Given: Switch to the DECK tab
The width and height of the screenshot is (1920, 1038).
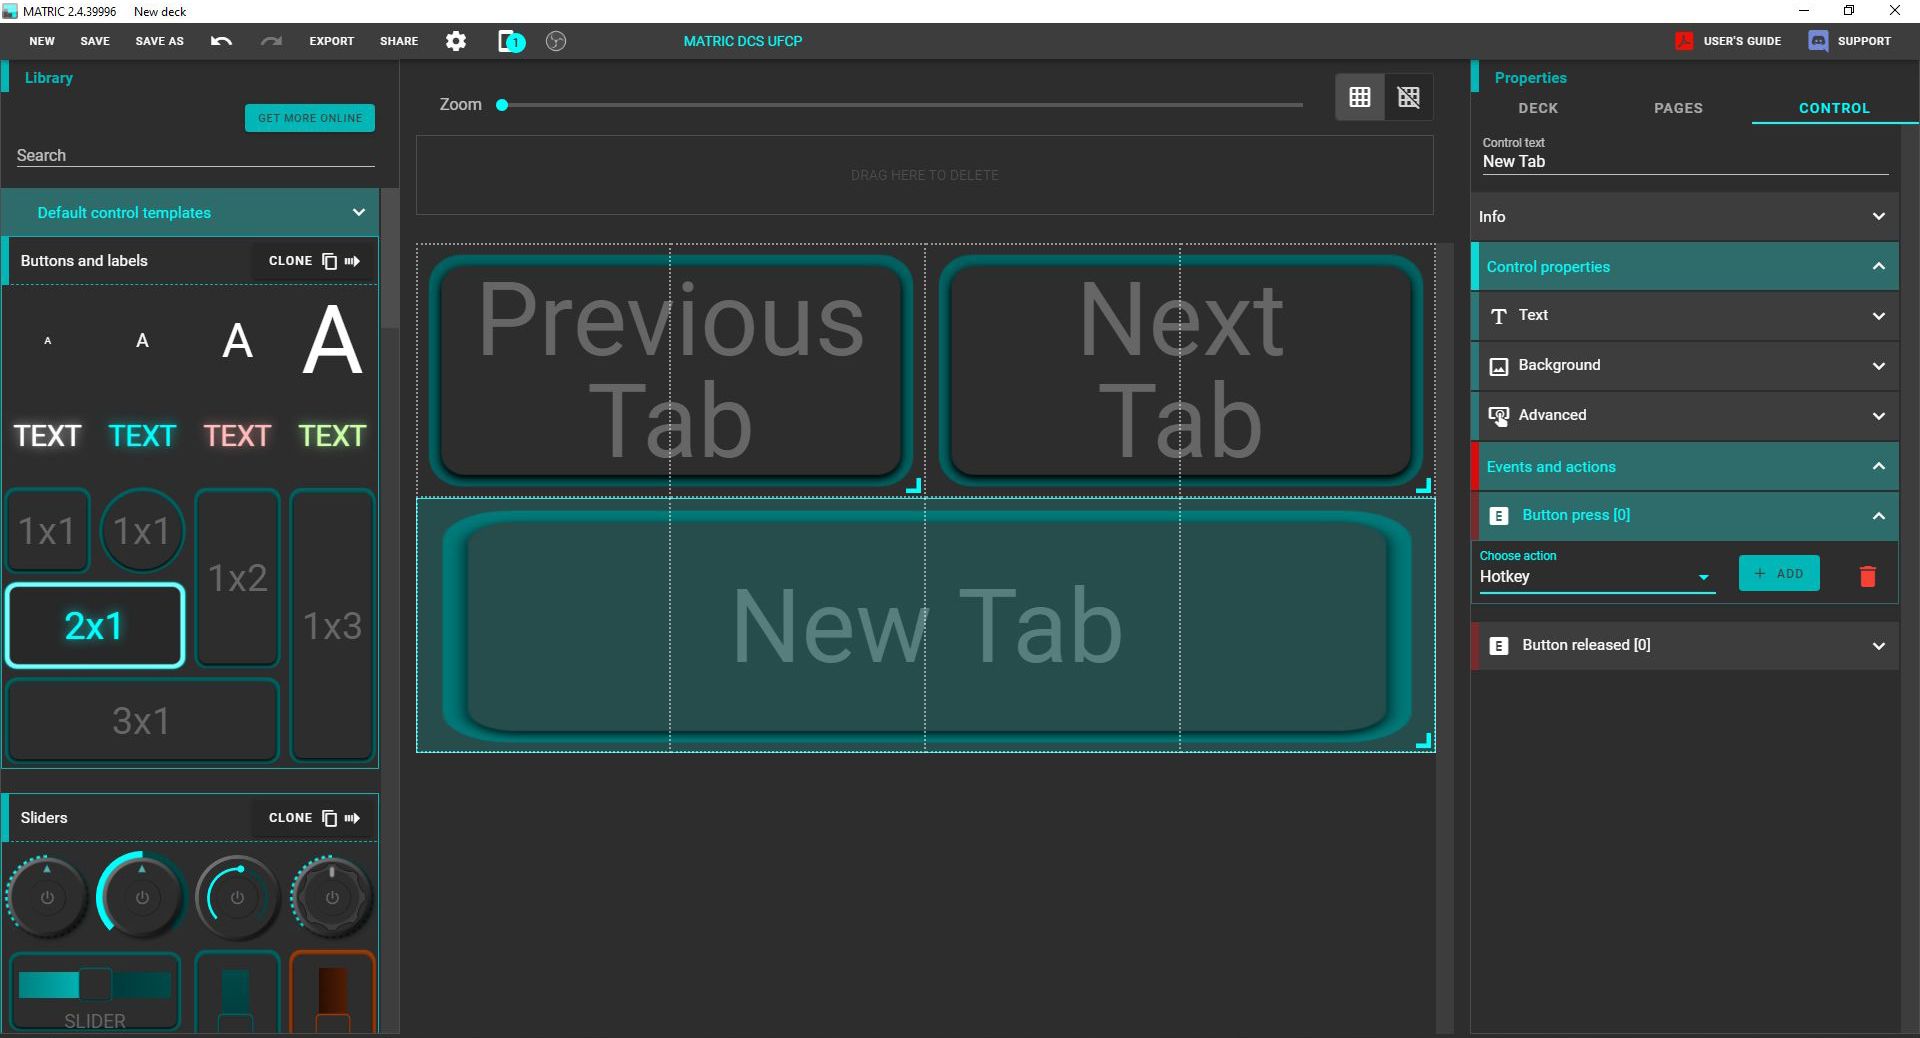Looking at the screenshot, I should click(x=1537, y=108).
